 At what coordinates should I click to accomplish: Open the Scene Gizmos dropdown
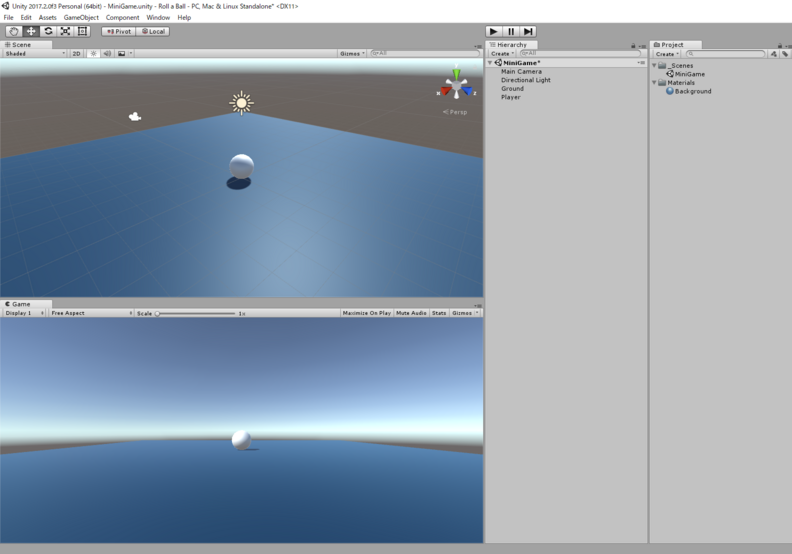click(x=352, y=54)
